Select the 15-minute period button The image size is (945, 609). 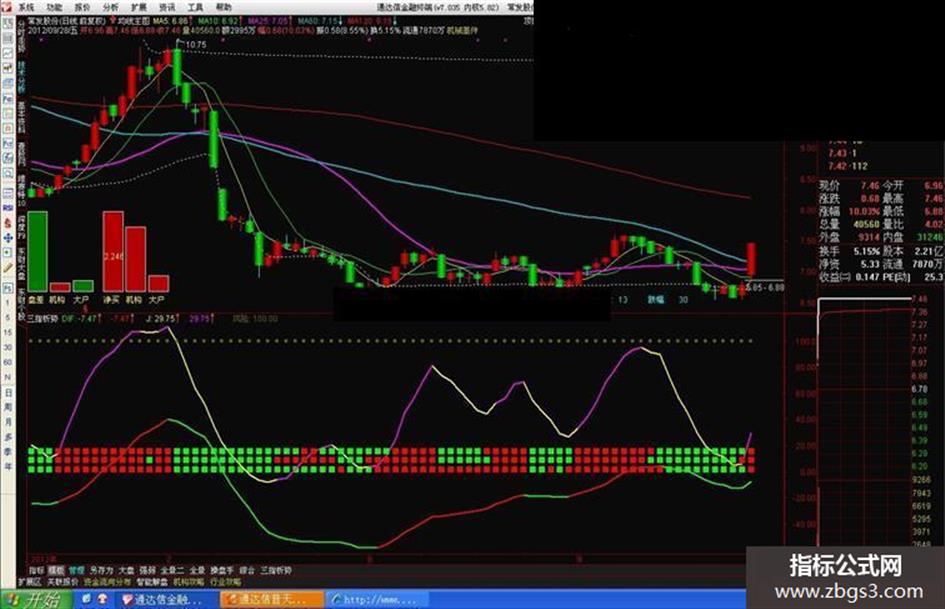point(8,333)
